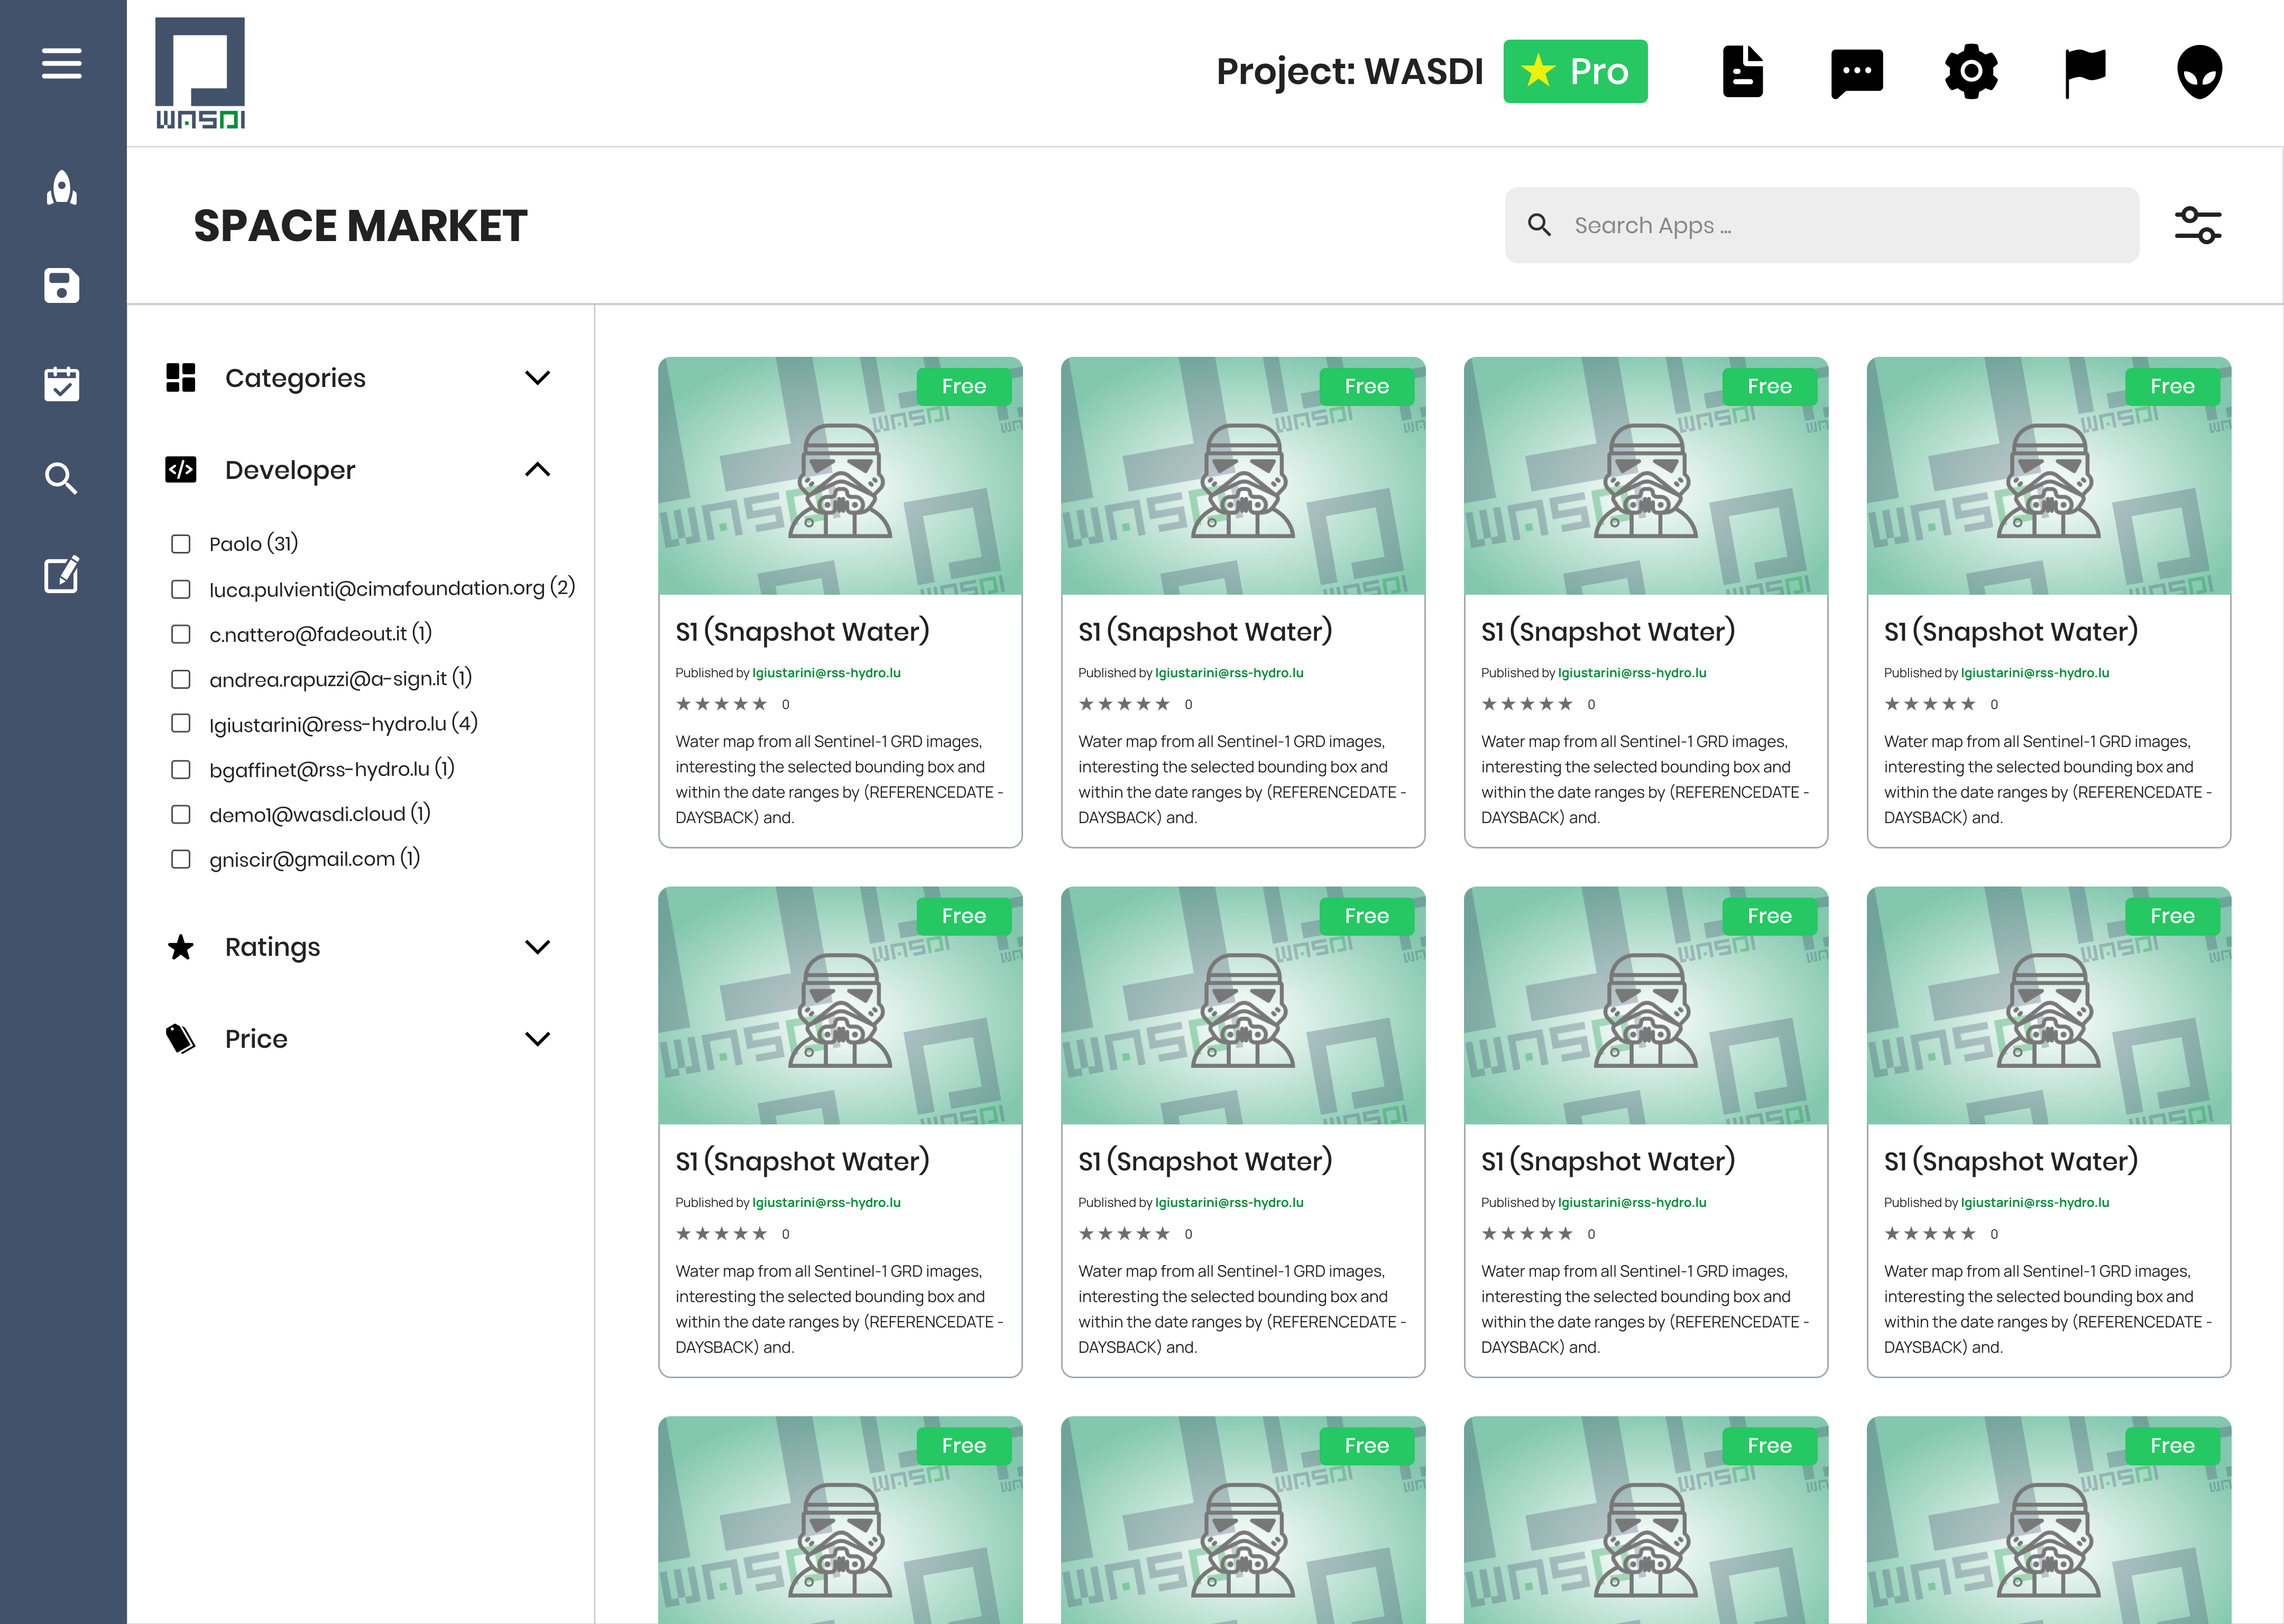This screenshot has height=1624, width=2284.
Task: Expand the Price filter section
Action: pyautogui.click(x=538, y=1038)
